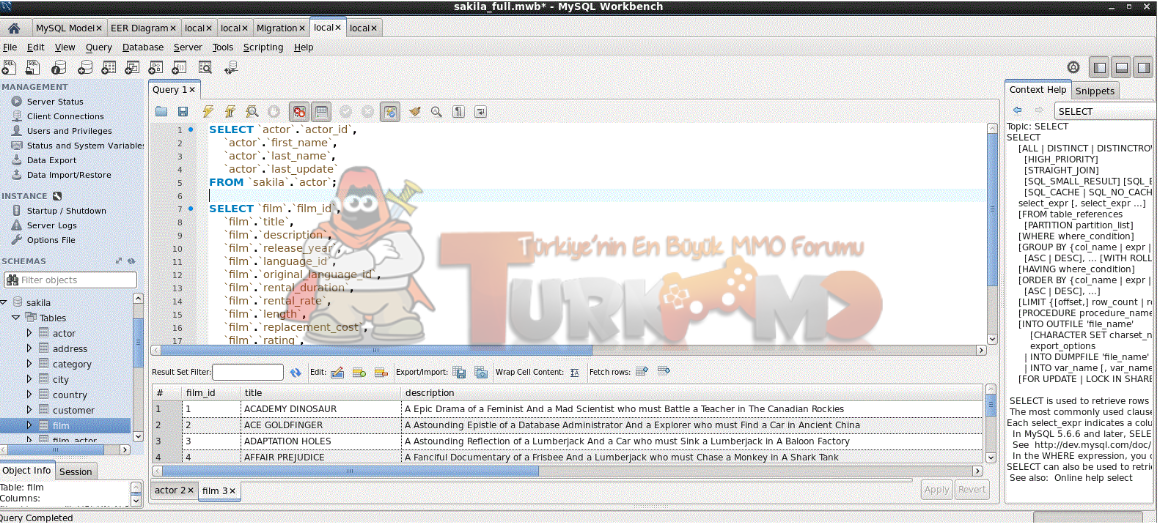This screenshot has height=524, width=1160.
Task: Open an SQL script file icon
Action: [33, 68]
